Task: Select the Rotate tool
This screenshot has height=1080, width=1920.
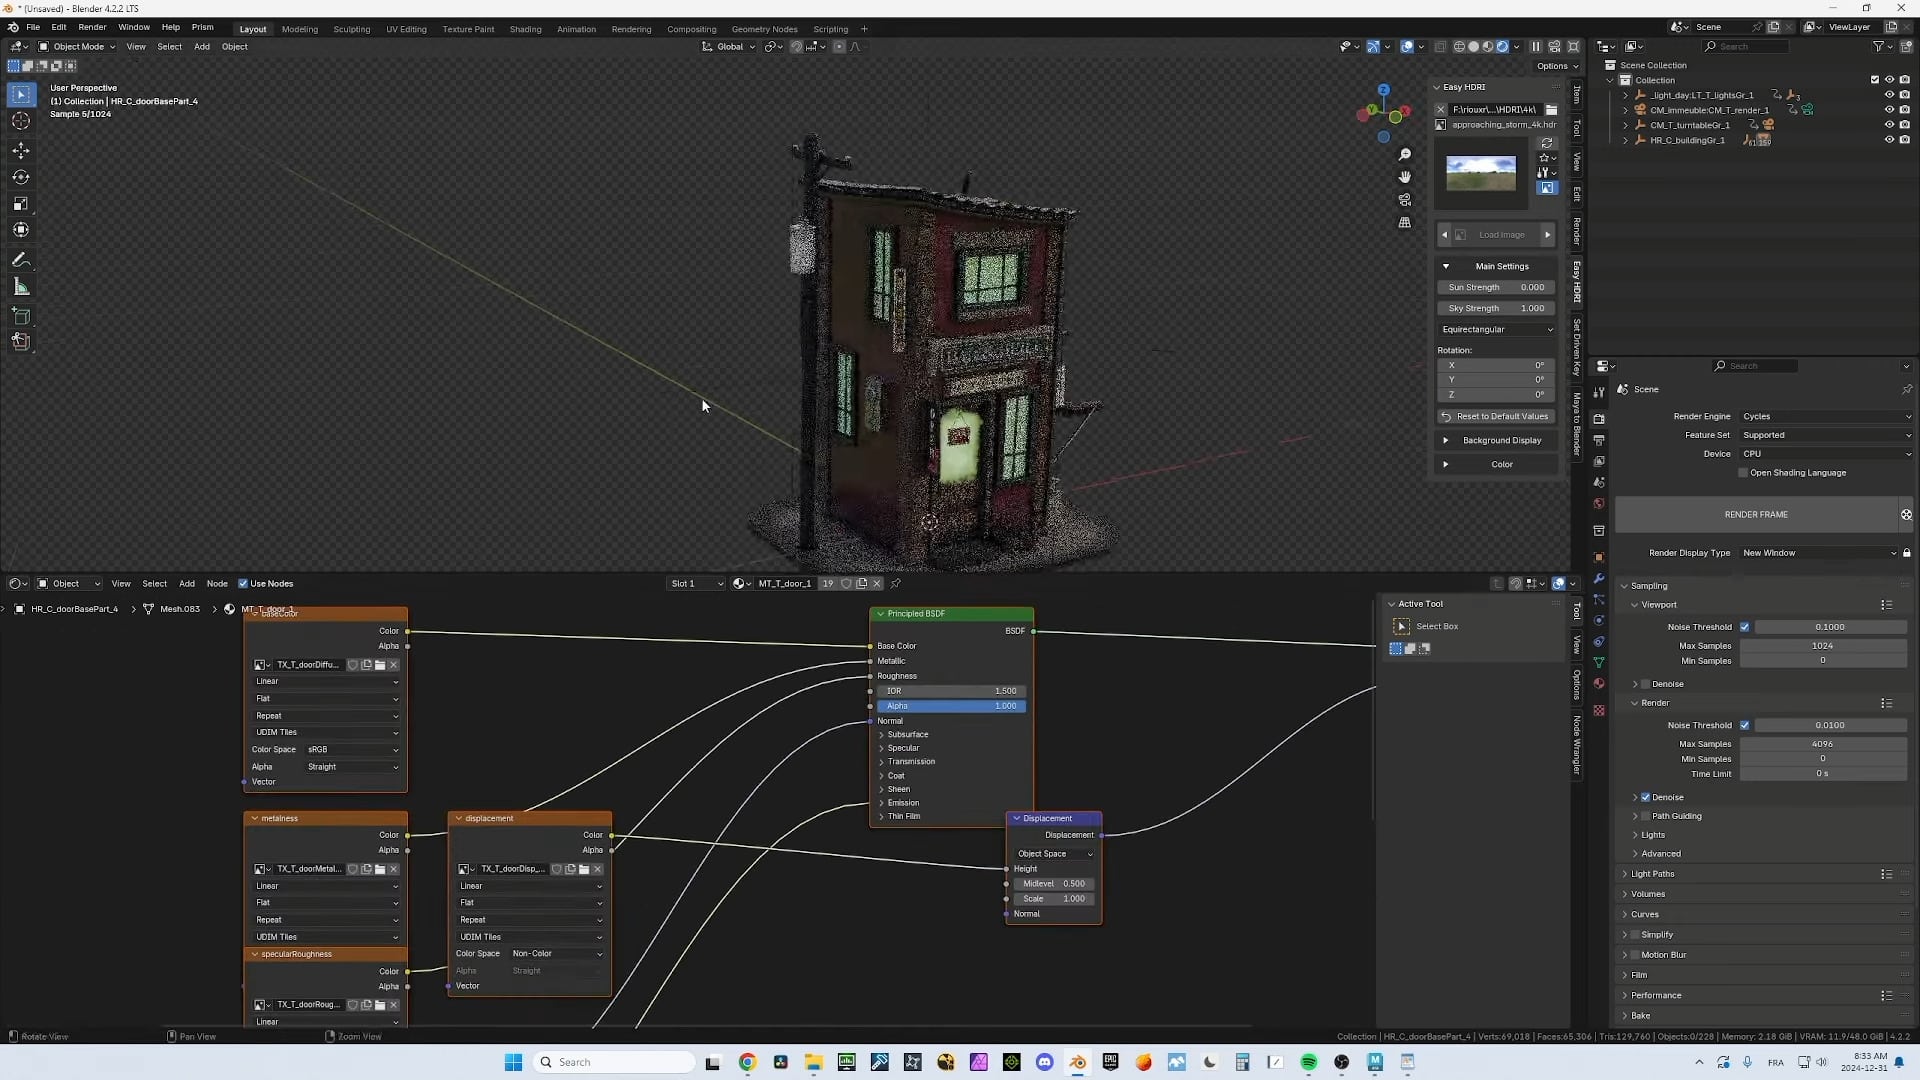Action: tap(20, 177)
